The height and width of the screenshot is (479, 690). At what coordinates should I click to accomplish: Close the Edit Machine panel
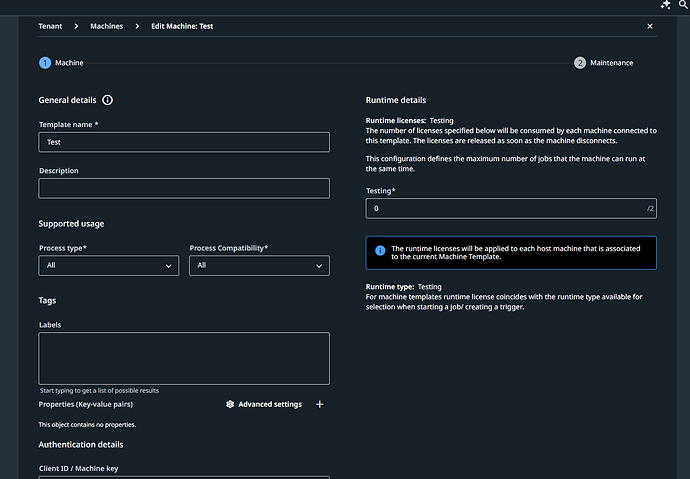tap(650, 26)
